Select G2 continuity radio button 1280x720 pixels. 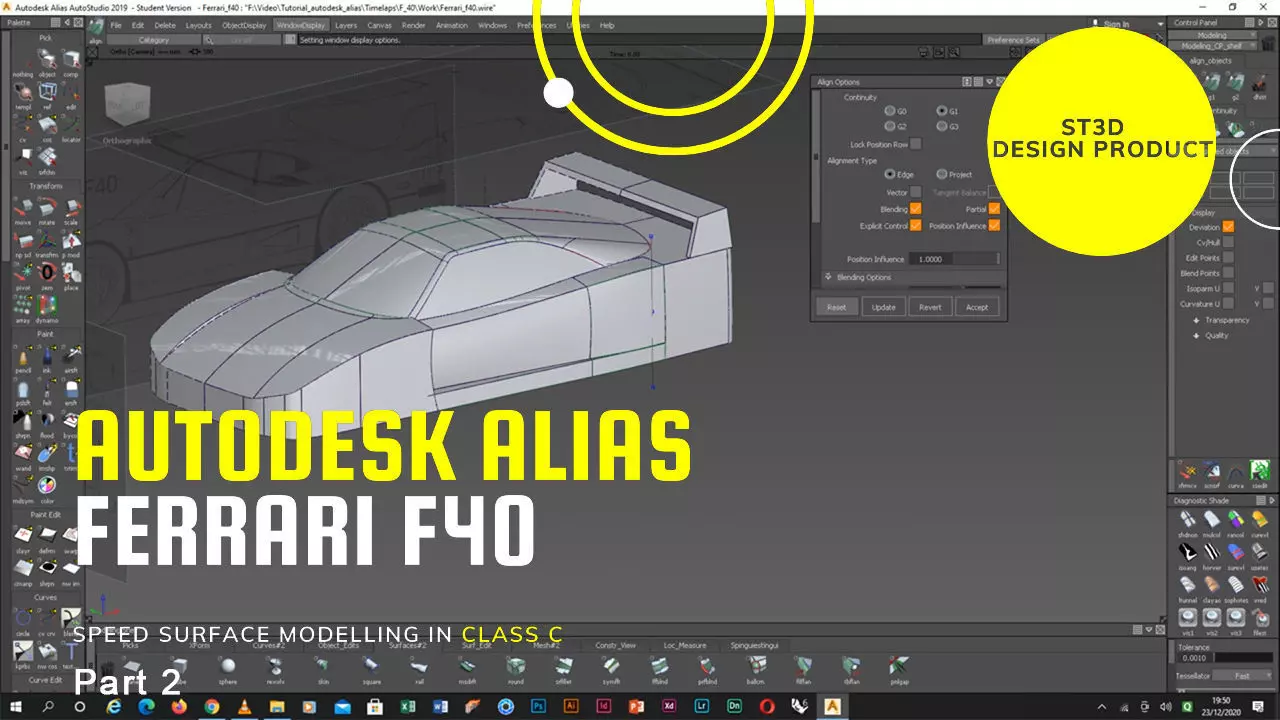(x=889, y=127)
